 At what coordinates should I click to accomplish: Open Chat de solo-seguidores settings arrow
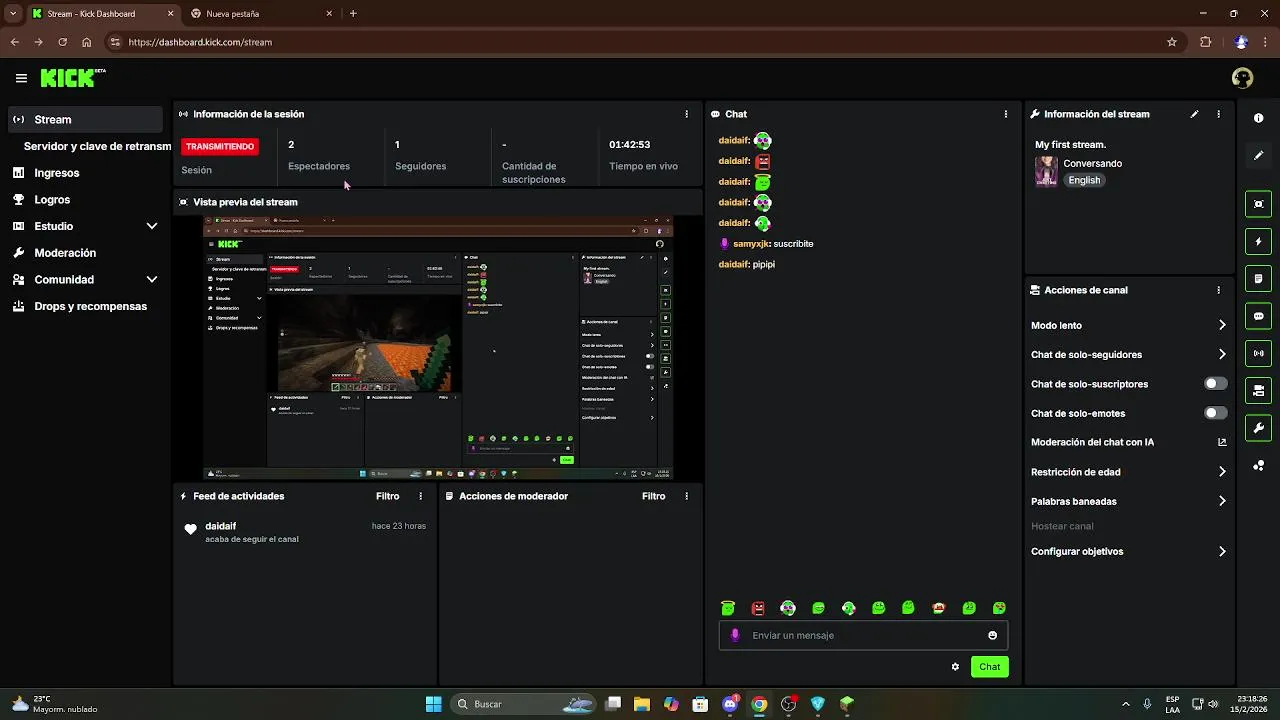[1221, 354]
